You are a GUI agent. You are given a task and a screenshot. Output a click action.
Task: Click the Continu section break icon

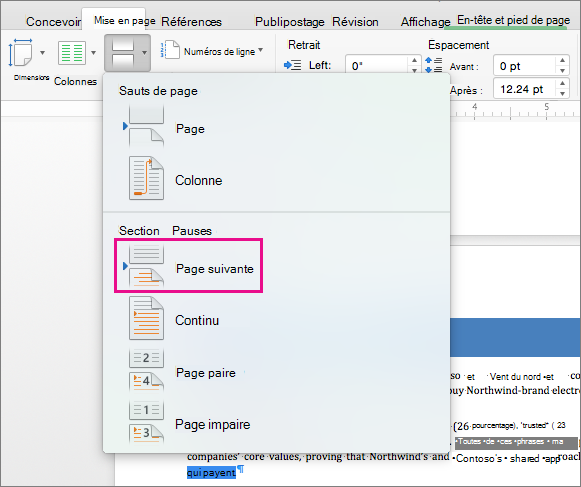tap(146, 318)
